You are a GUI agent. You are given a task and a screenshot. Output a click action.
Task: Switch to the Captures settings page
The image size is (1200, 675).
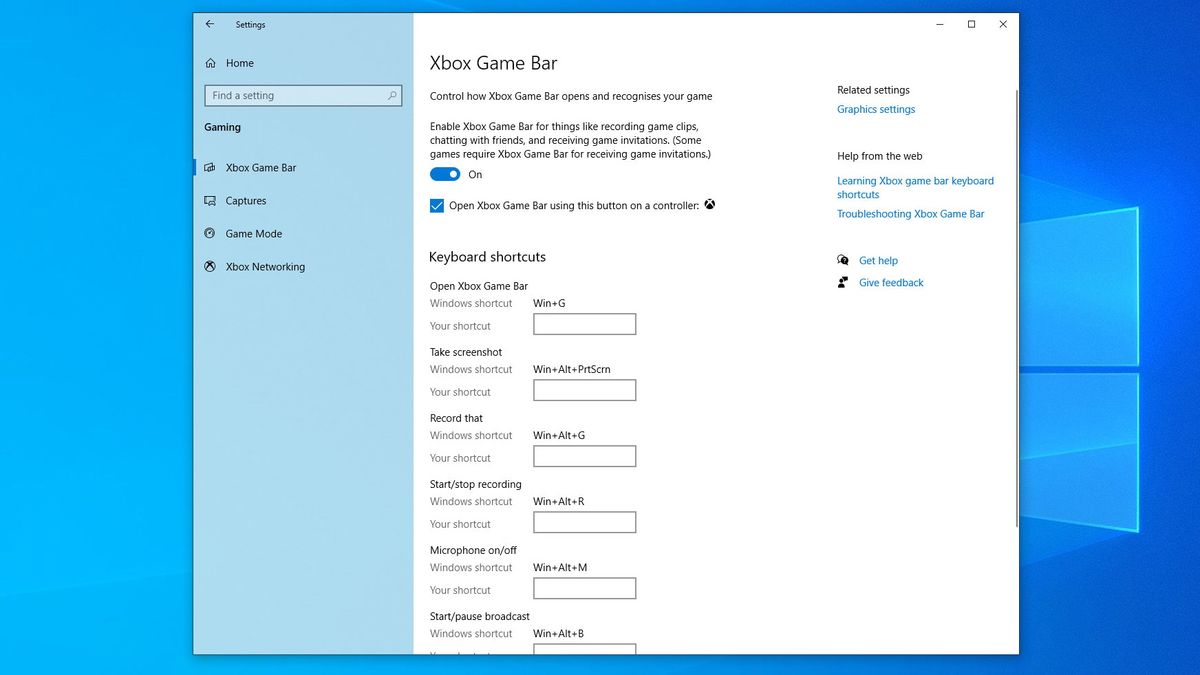[x=246, y=200]
